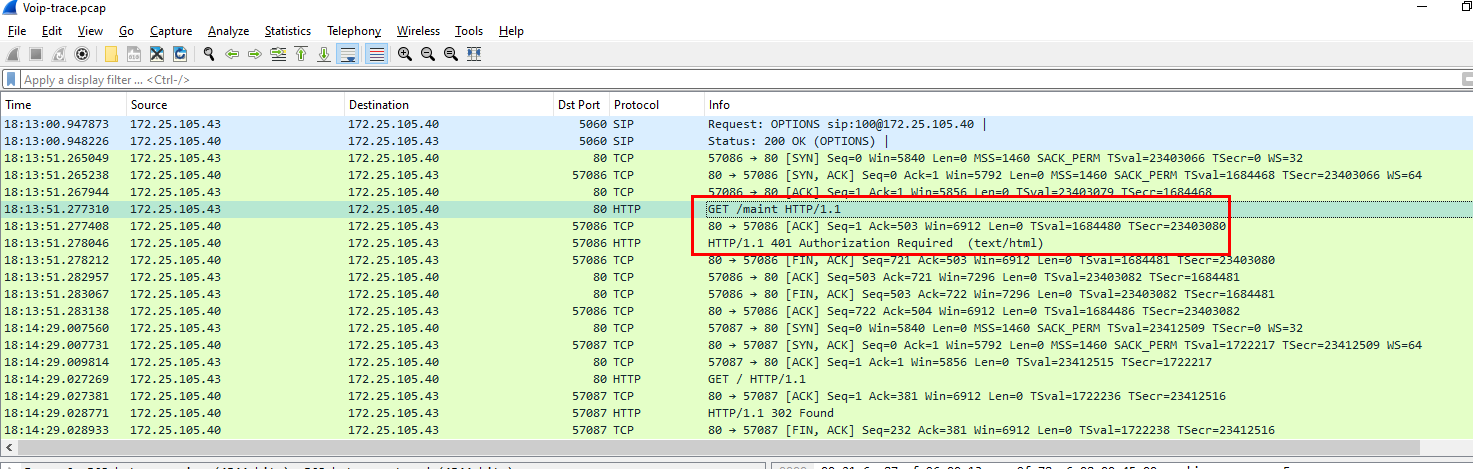Reload the capture file from toolbar
The width and height of the screenshot is (1473, 469).
[x=181, y=54]
